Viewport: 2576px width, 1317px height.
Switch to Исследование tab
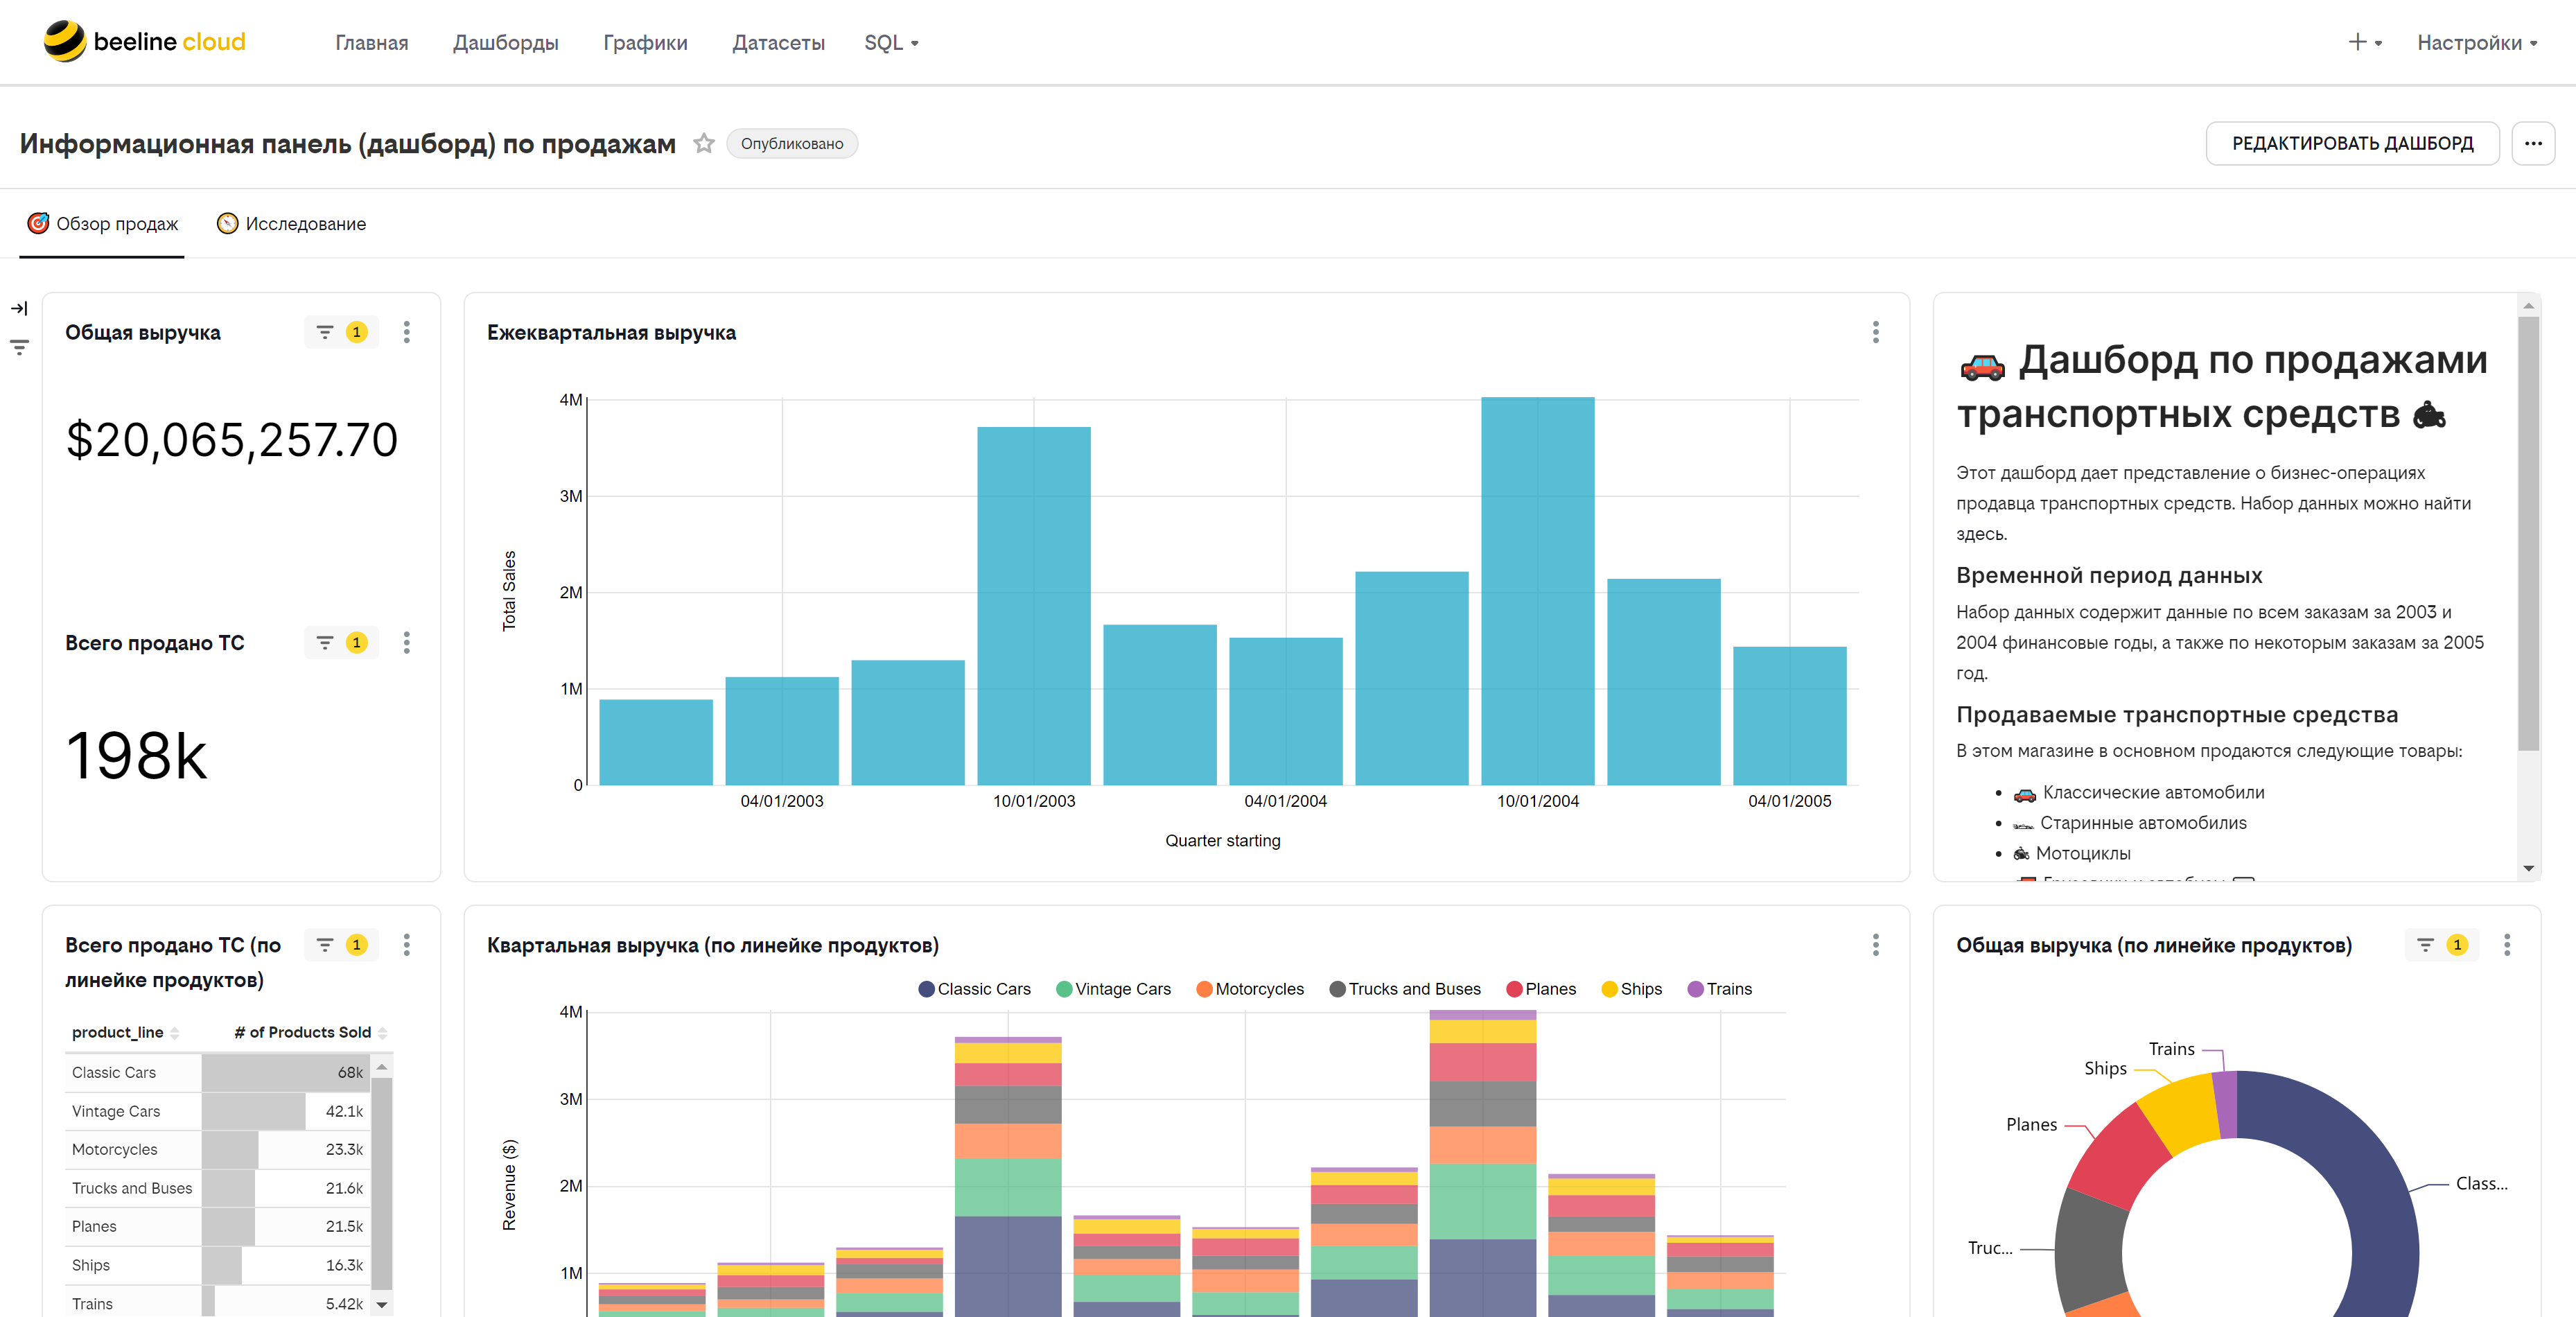(x=291, y=224)
